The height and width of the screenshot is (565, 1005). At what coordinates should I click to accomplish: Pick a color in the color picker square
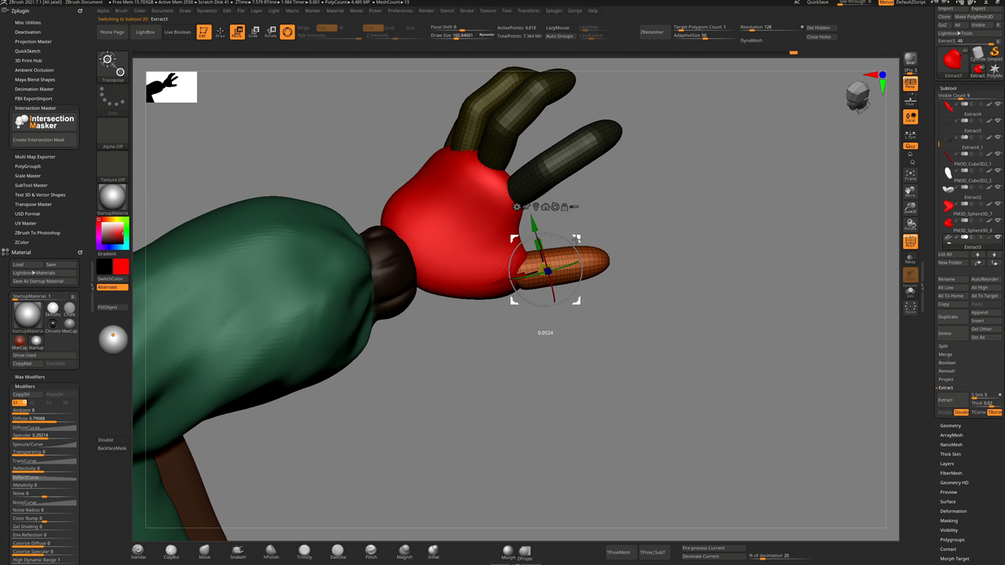(113, 233)
